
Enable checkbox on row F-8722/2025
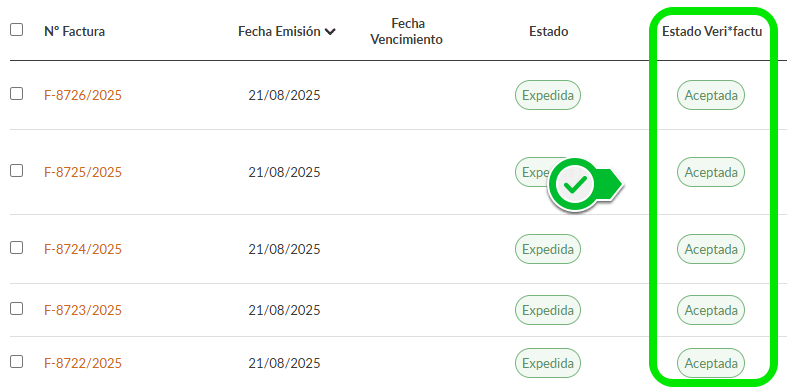[x=17, y=361]
